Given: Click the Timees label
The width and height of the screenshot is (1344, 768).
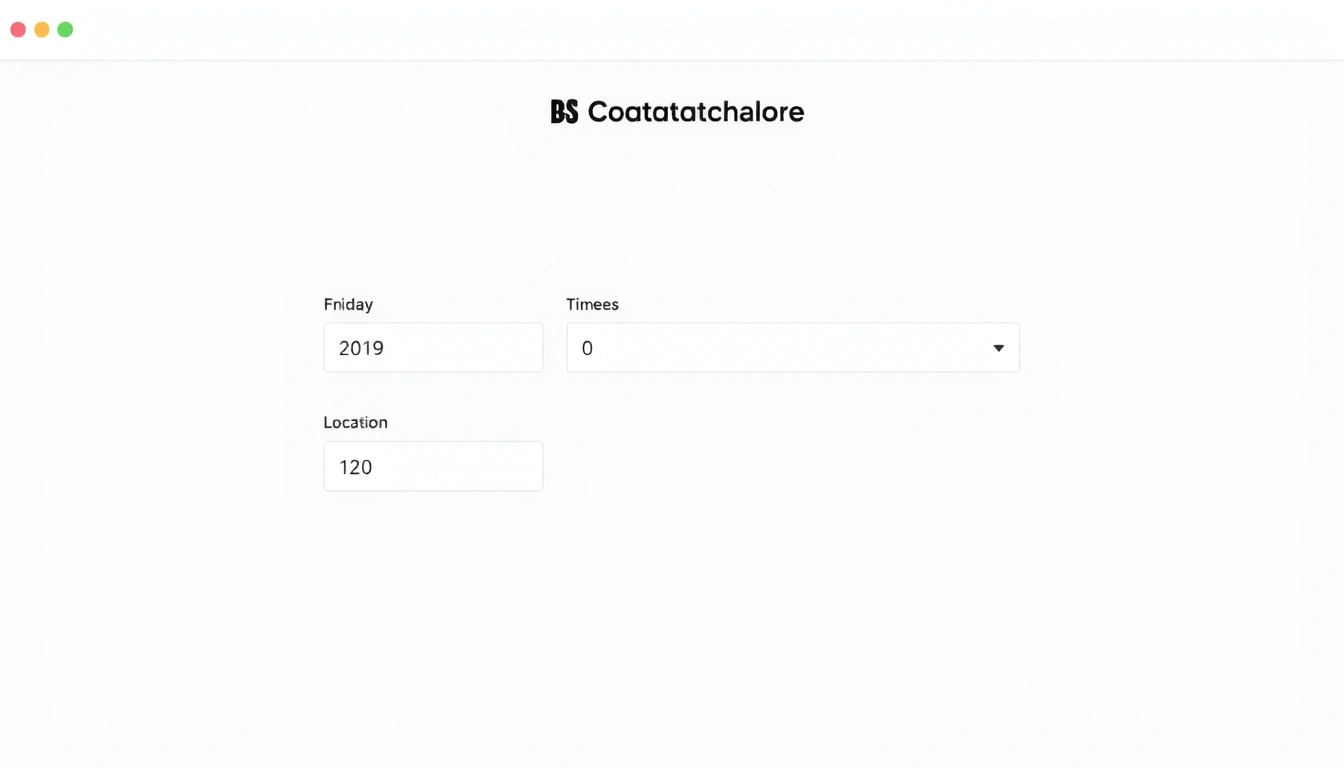Looking at the screenshot, I should coord(592,304).
